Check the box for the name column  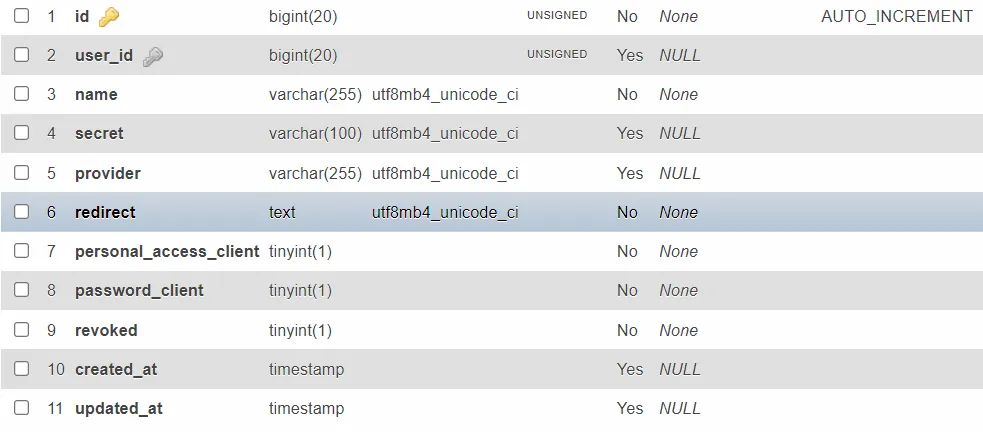point(21,93)
